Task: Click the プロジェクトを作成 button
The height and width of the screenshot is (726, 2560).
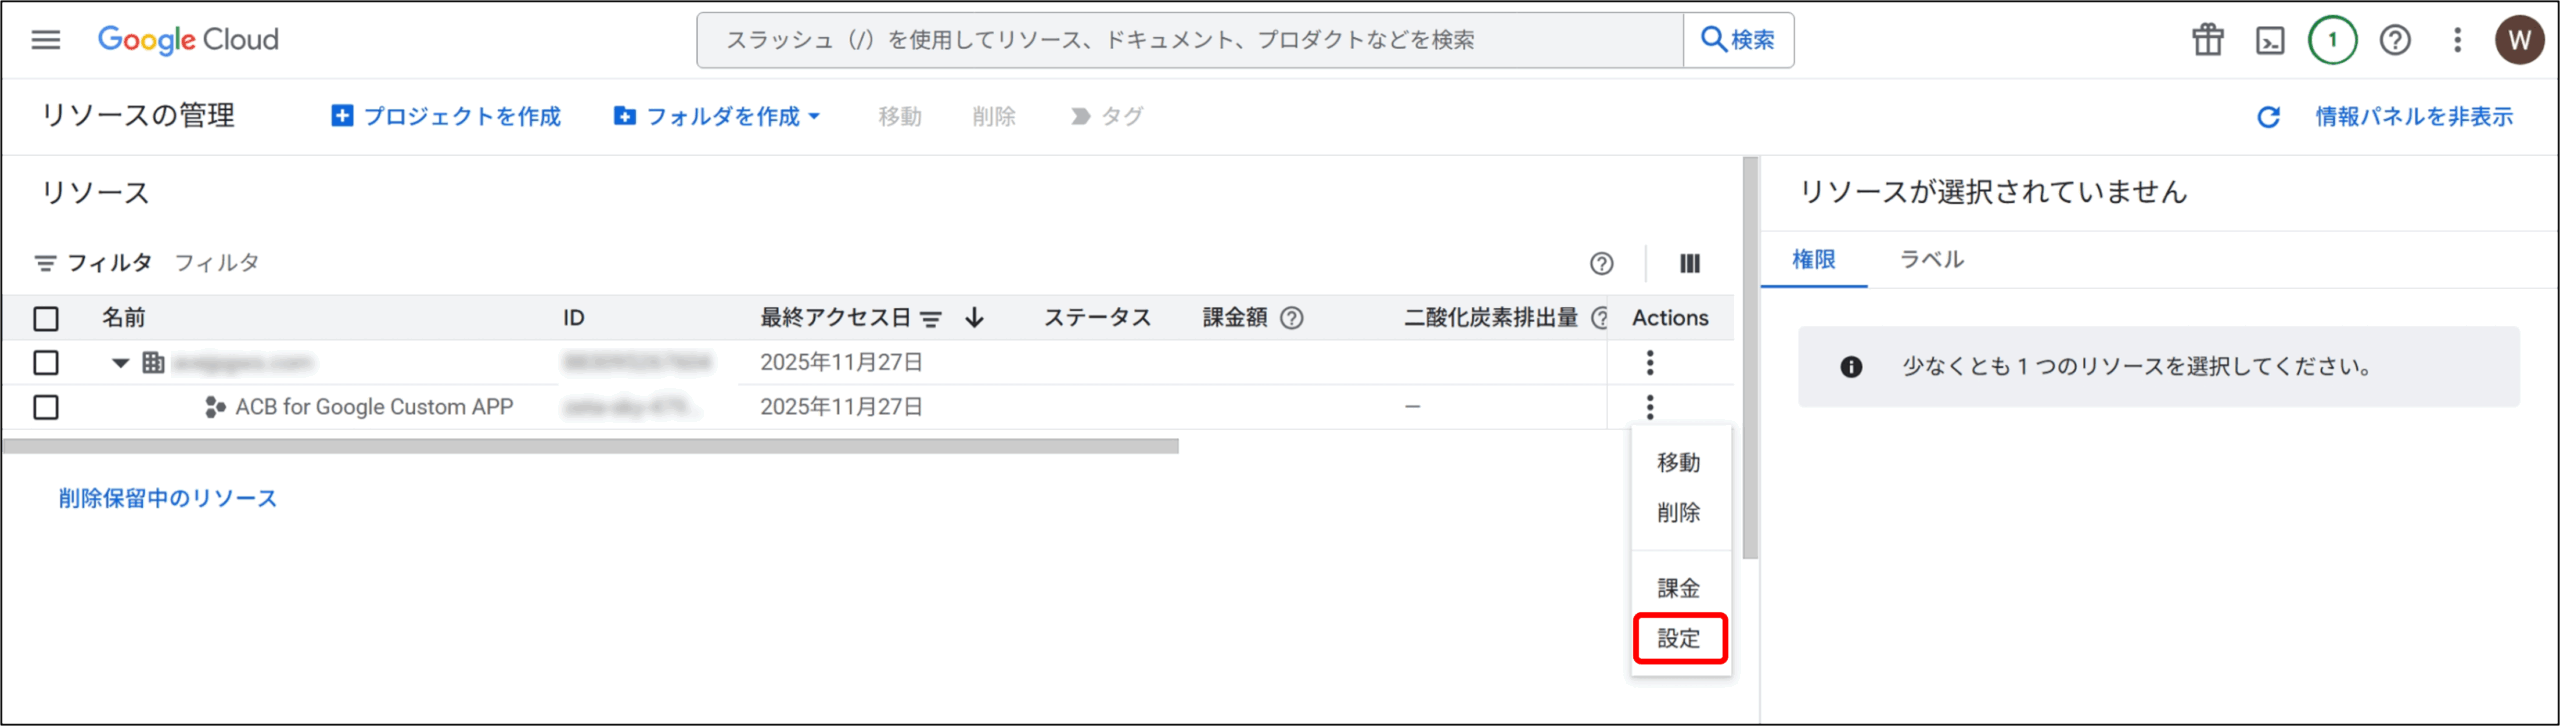Action: pyautogui.click(x=446, y=117)
